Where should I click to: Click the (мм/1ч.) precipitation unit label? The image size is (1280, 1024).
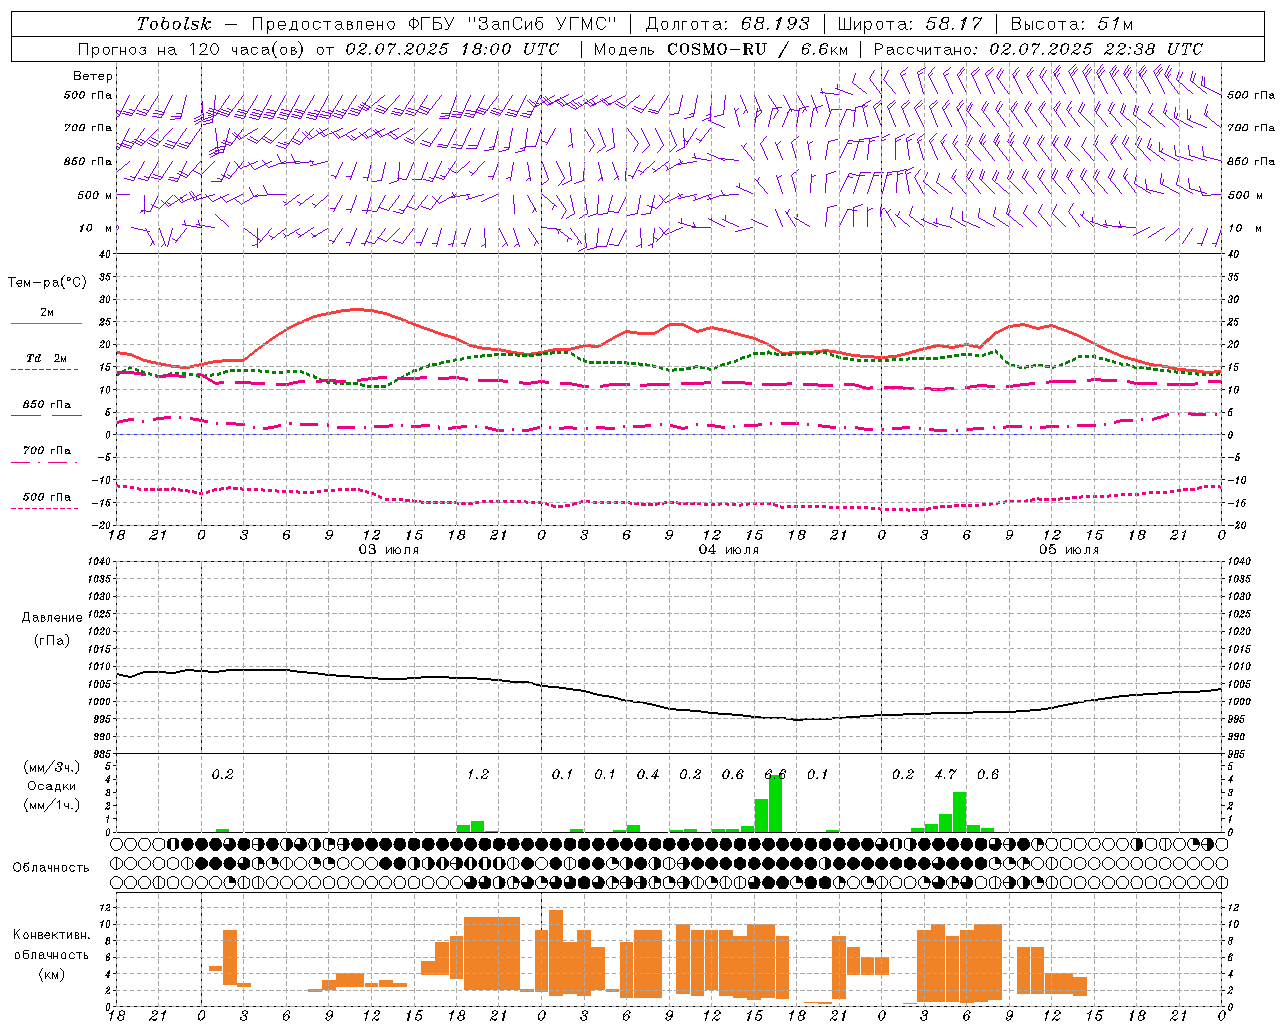pos(51,804)
